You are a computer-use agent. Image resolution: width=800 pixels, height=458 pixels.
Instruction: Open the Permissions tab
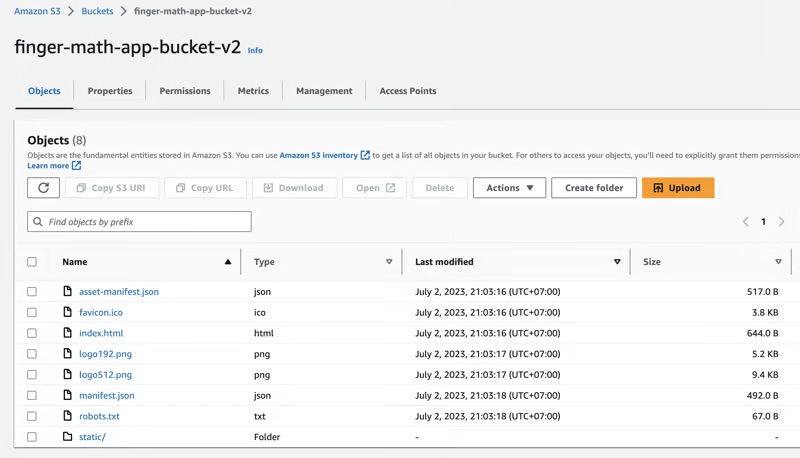tap(185, 91)
